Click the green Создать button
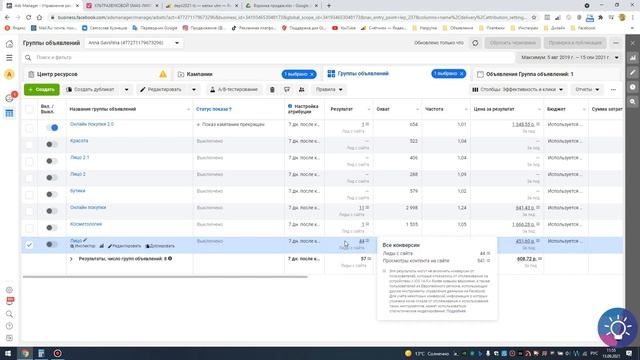The width and height of the screenshot is (640, 360). coord(42,89)
